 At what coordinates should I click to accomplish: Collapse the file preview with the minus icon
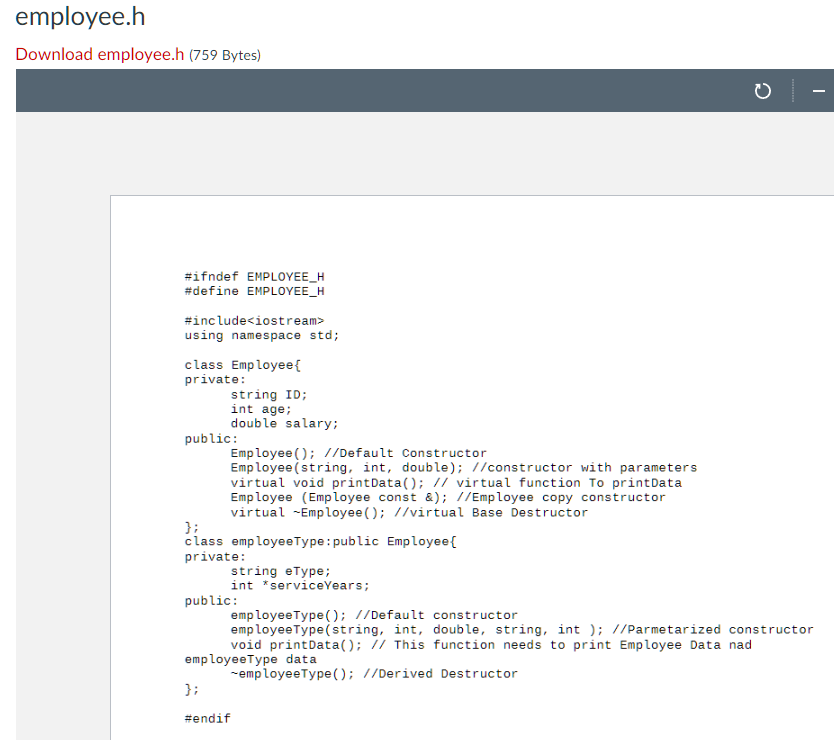818,90
